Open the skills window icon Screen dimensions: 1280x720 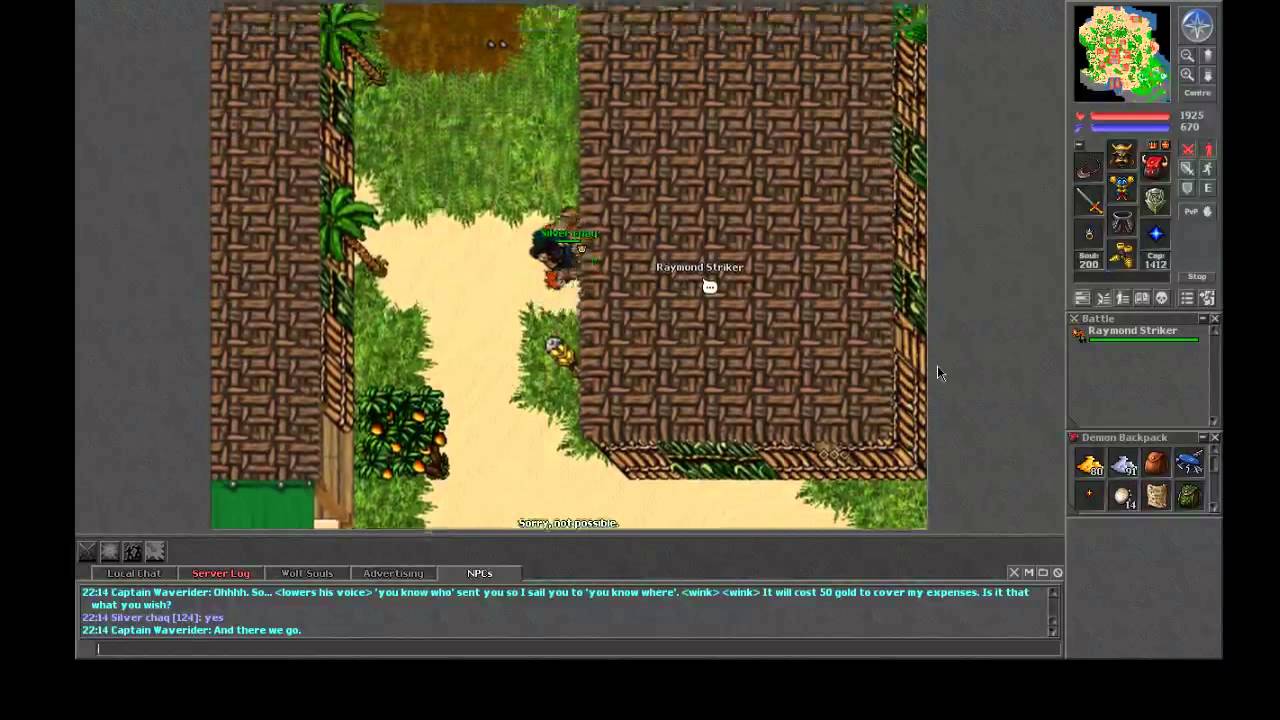[1083, 297]
